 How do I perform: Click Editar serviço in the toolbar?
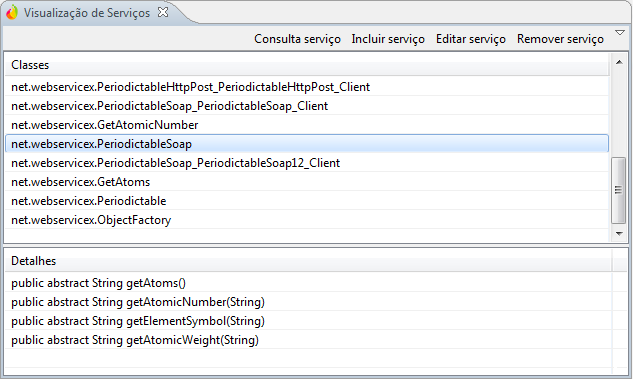coord(471,39)
